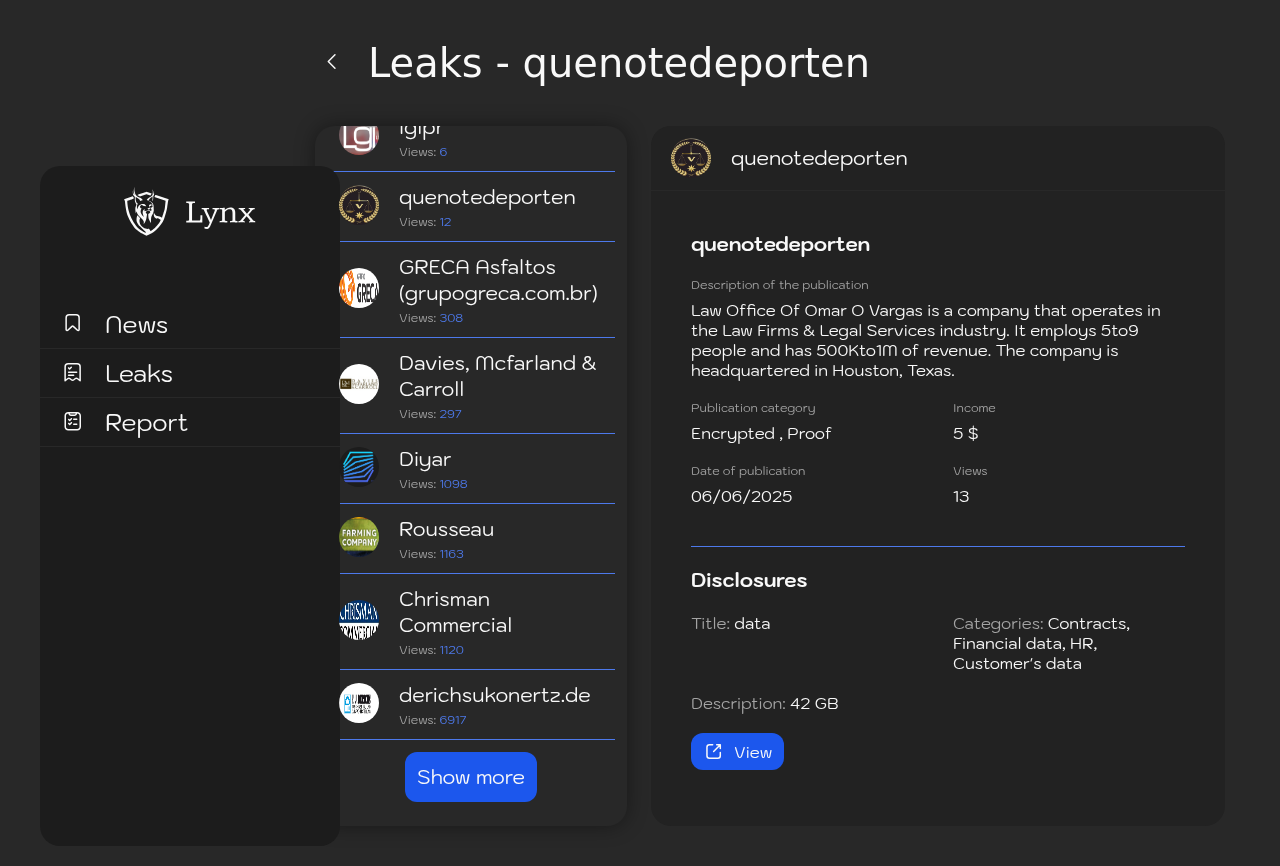Click the Law Office Of Omar O Vargas description
The height and width of the screenshot is (866, 1280).
(x=927, y=341)
